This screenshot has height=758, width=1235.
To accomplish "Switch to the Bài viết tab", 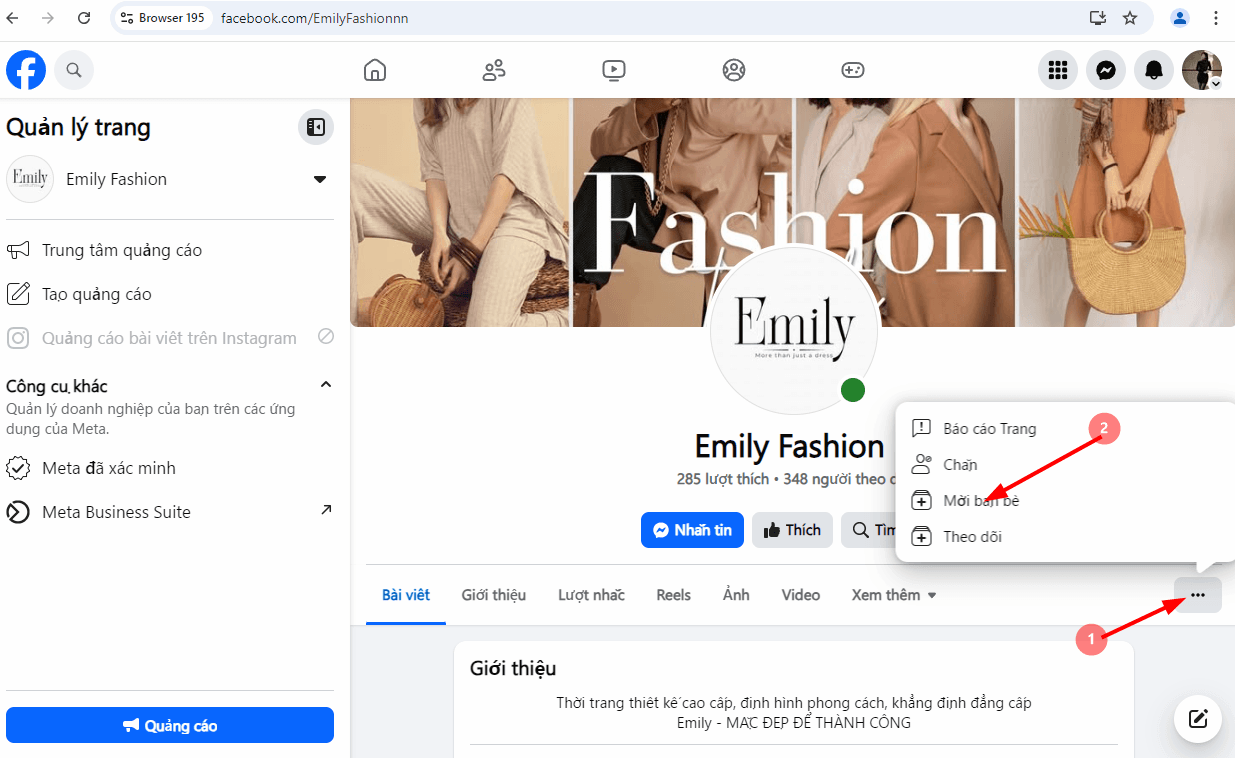I will tap(406, 595).
